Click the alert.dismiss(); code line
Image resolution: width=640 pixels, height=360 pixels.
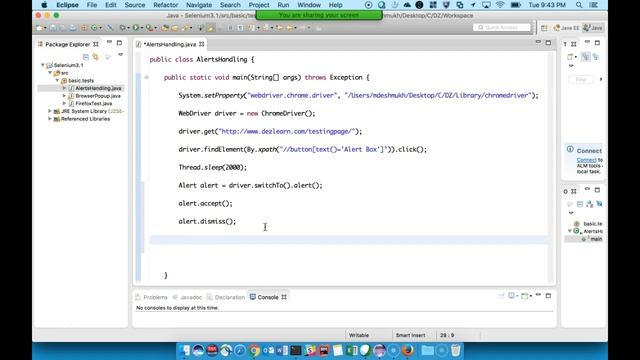pyautogui.click(x=207, y=221)
